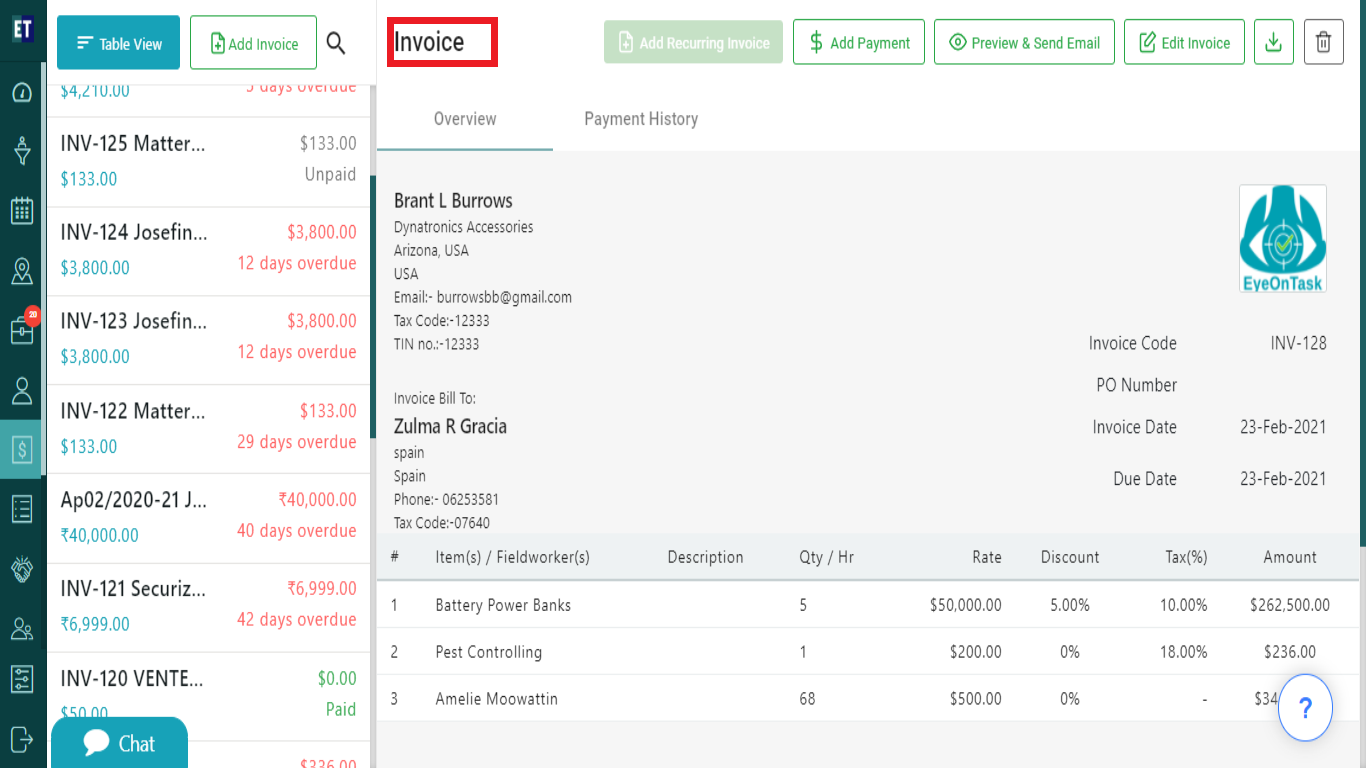Click the Zulma R Gracia bill-to name
This screenshot has width=1366, height=768.
point(450,426)
